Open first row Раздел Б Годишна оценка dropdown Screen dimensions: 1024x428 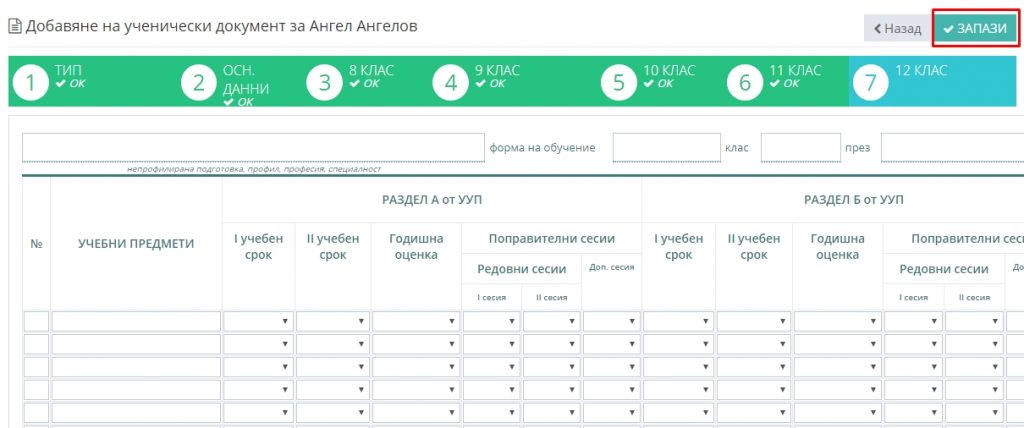(x=837, y=321)
